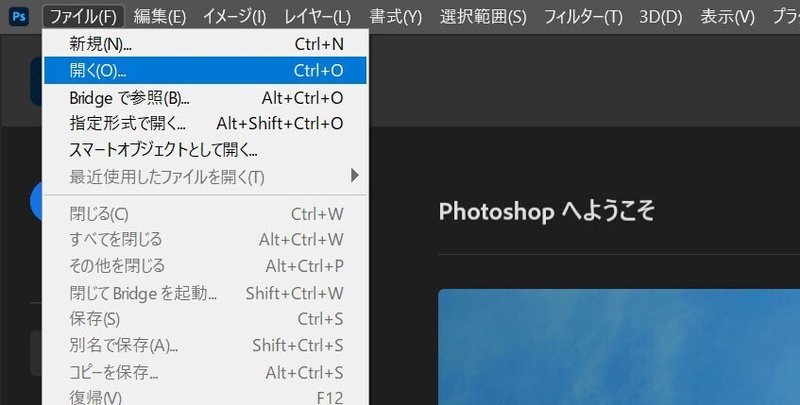Screen dimensions: 800x405
Task: Open the 表示(V) menu
Action: coord(727,17)
